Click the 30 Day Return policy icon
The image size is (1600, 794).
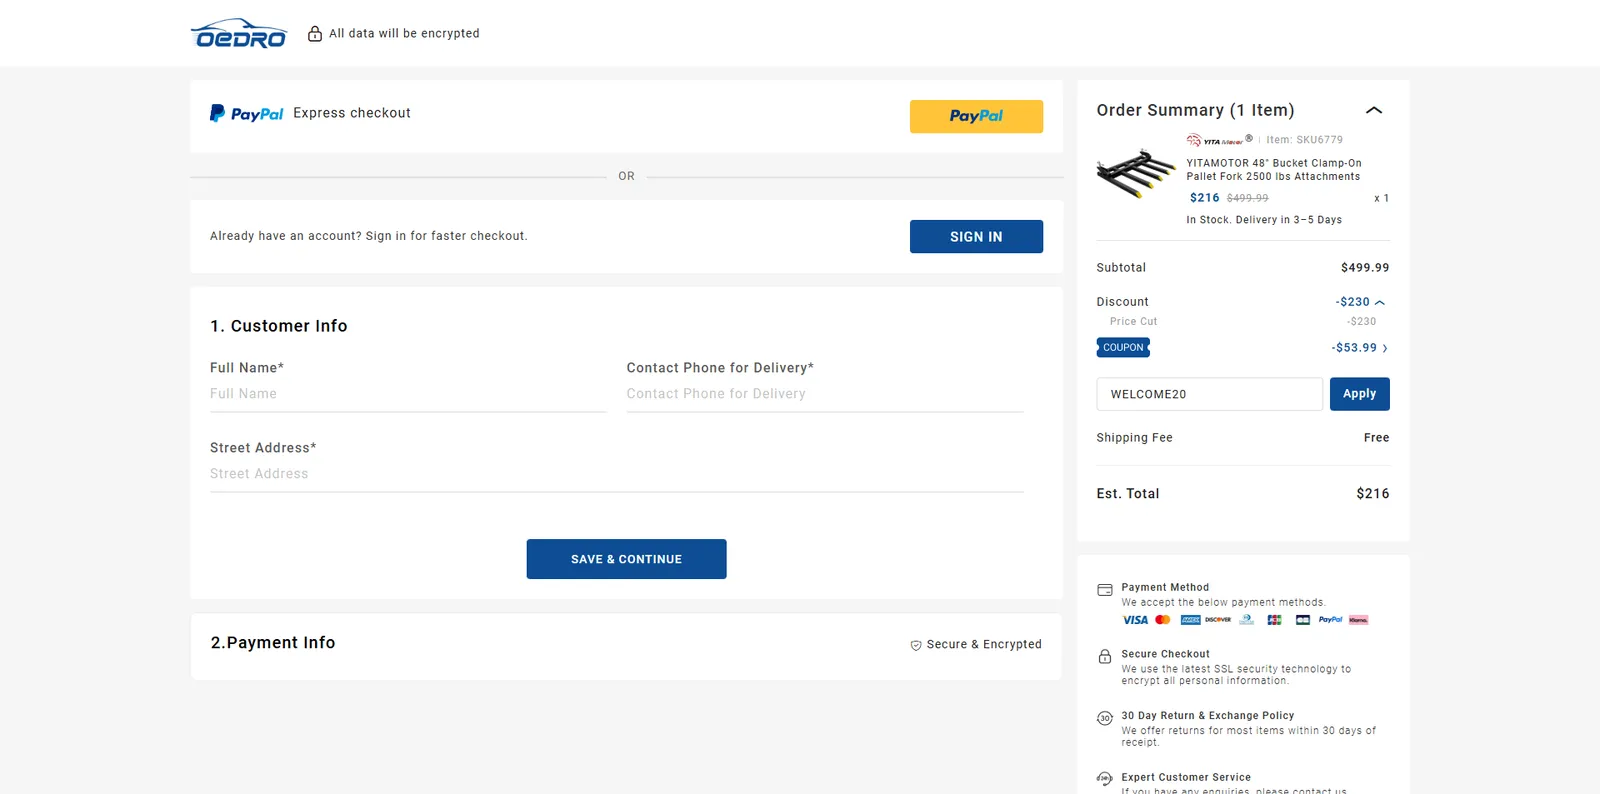(1105, 718)
